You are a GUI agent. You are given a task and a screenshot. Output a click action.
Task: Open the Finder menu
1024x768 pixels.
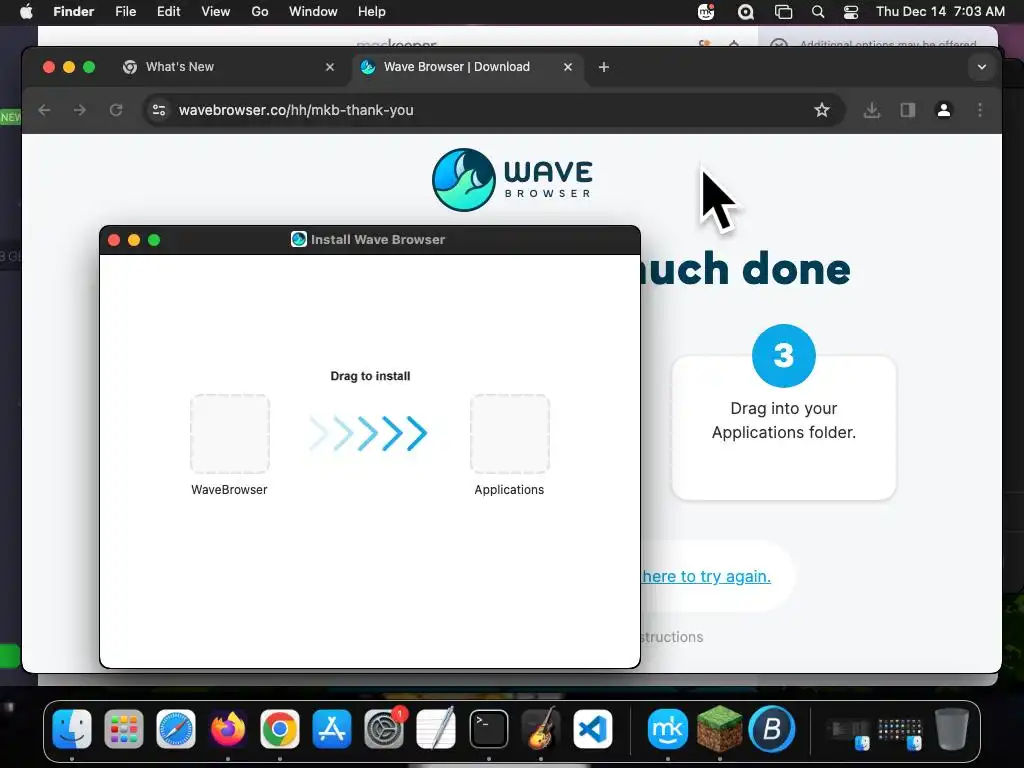point(73,12)
